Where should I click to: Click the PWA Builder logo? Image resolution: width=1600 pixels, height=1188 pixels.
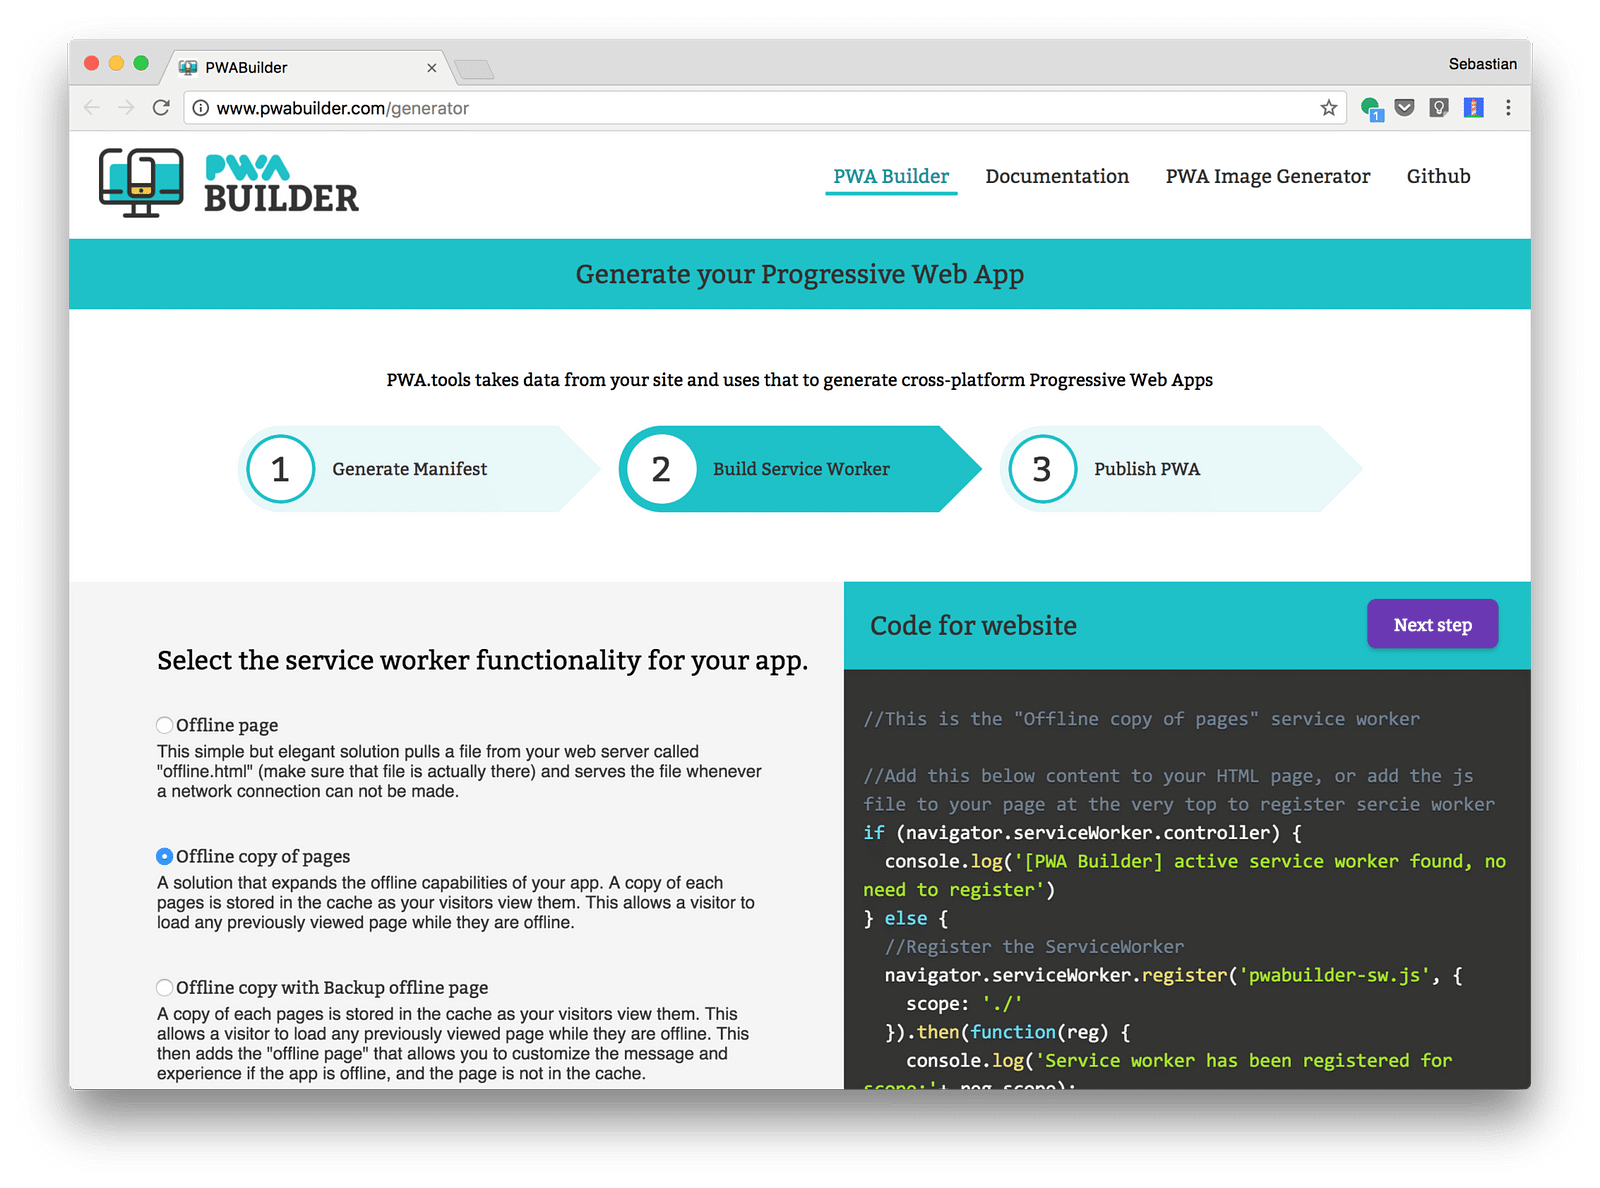point(229,183)
